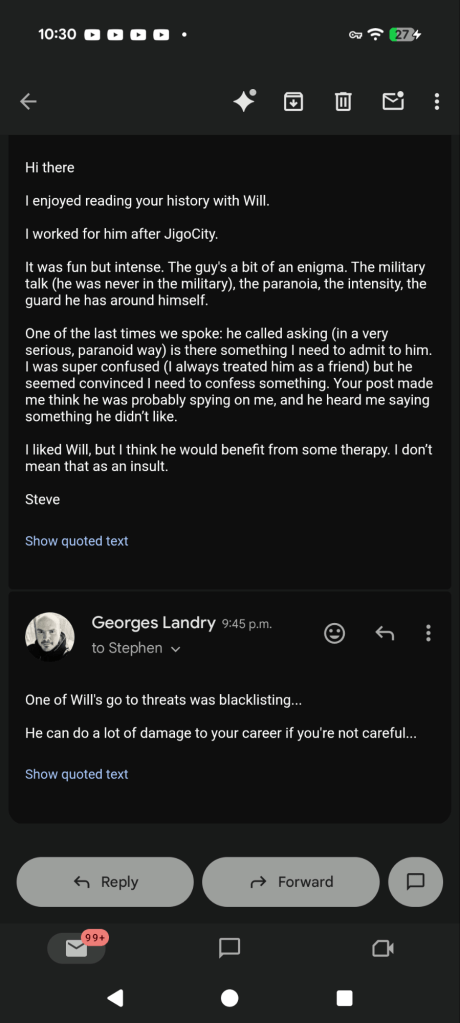Add an emoji reaction to Georges Landry's message
The height and width of the screenshot is (1023, 460).
[335, 633]
